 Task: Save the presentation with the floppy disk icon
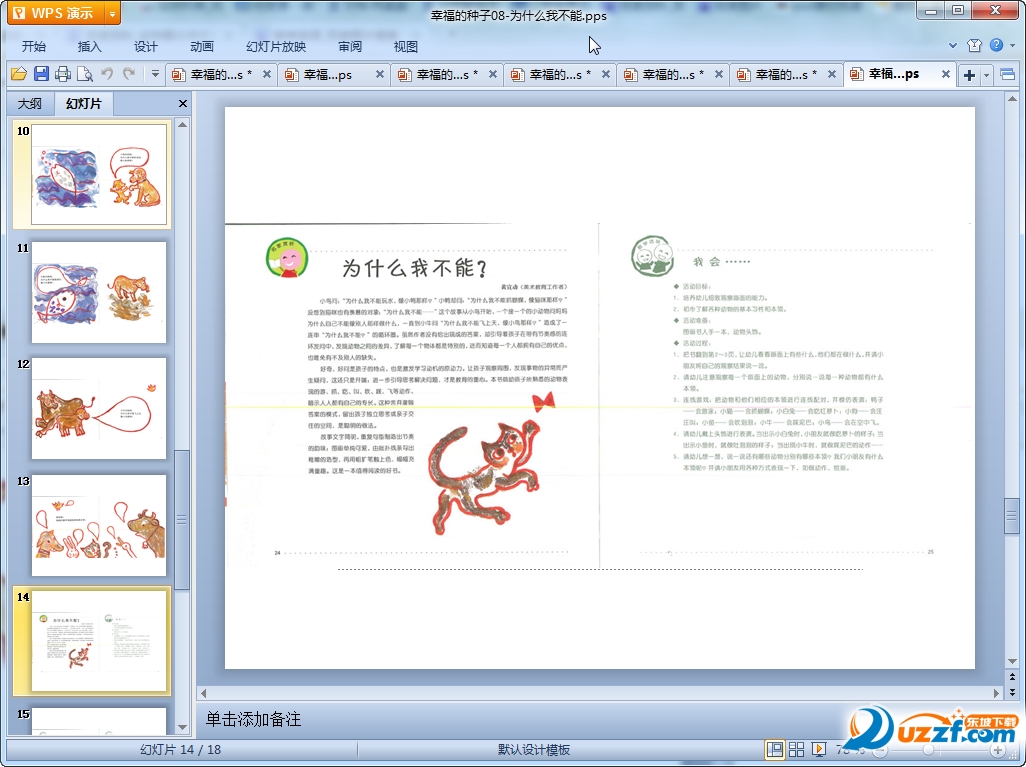tap(41, 74)
